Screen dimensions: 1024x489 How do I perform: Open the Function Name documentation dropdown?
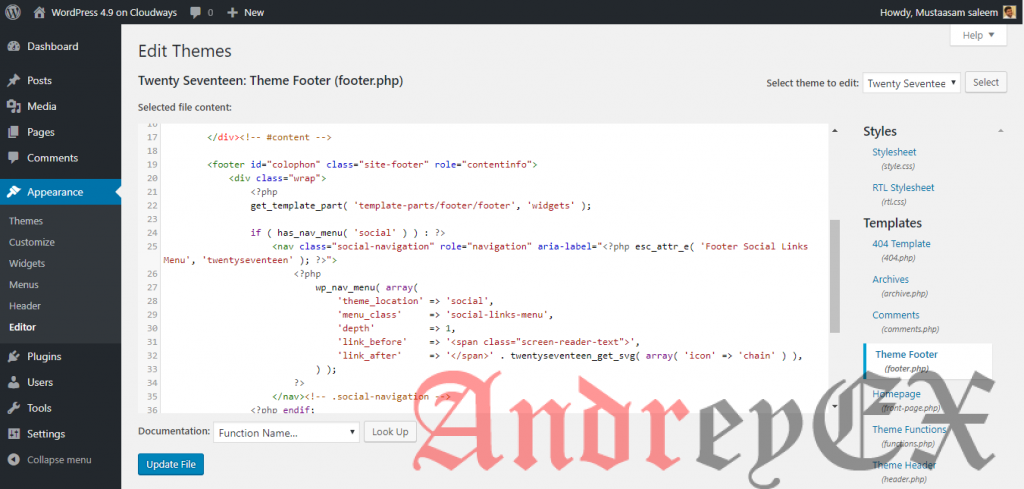(x=286, y=433)
